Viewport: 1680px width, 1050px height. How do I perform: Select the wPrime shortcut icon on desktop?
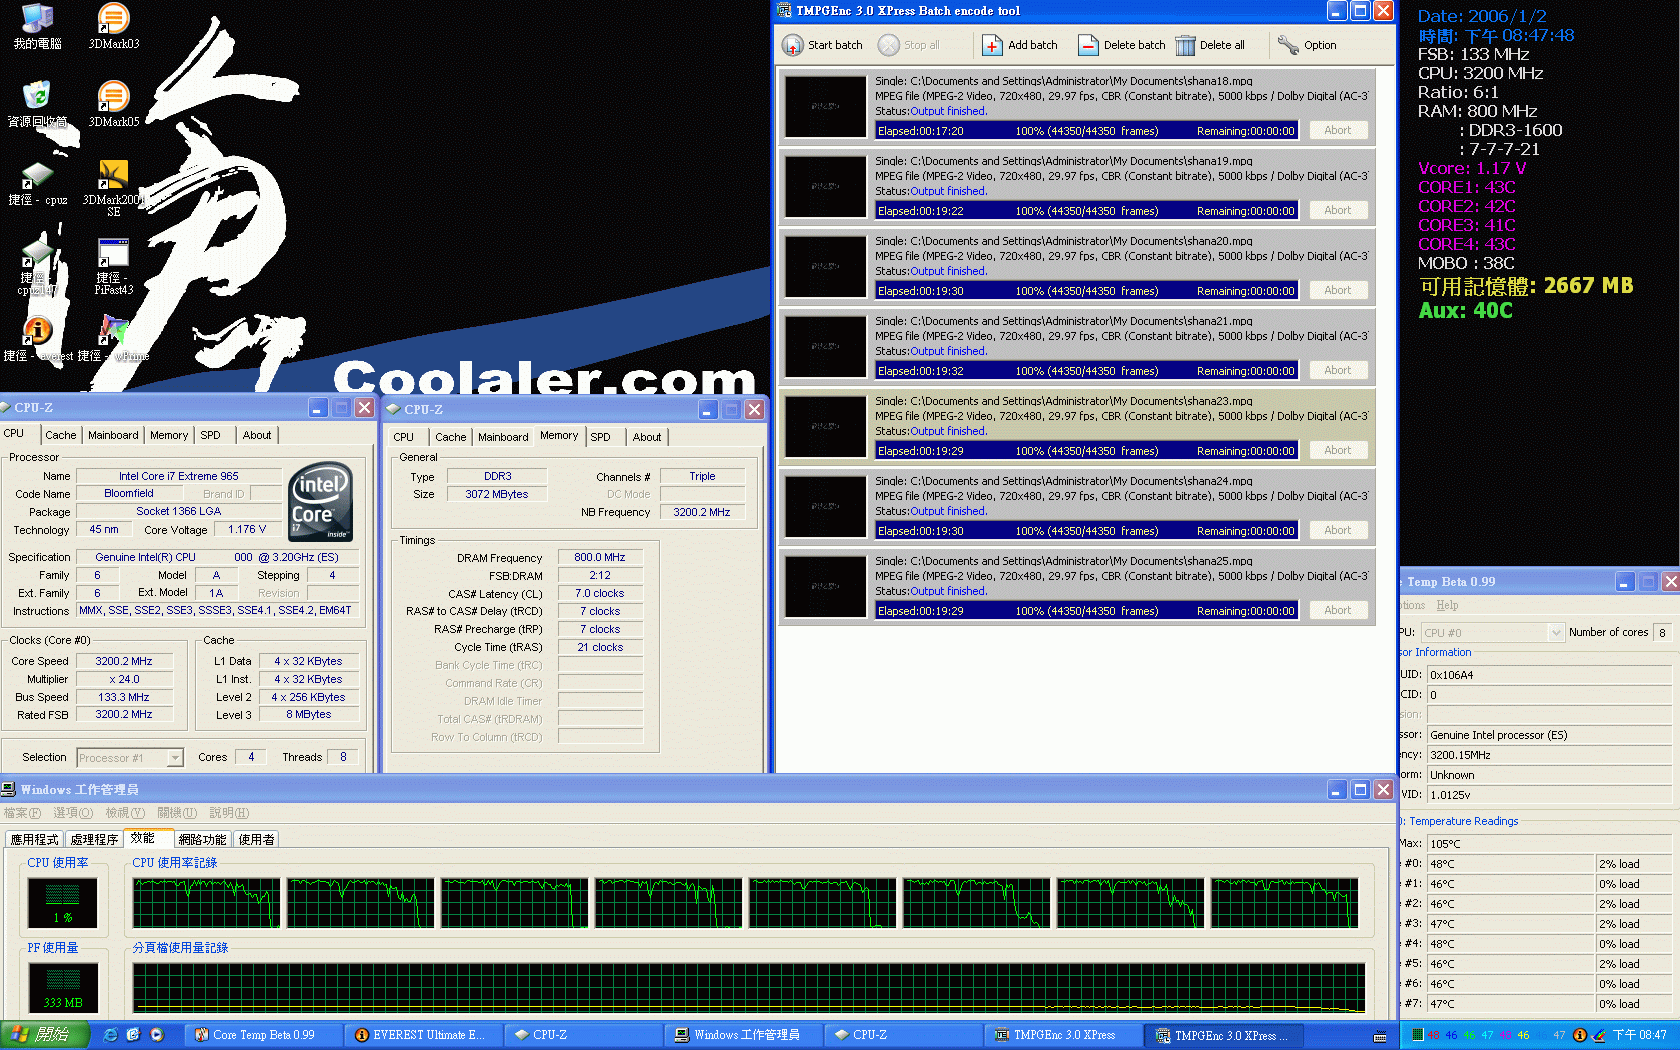tap(113, 339)
